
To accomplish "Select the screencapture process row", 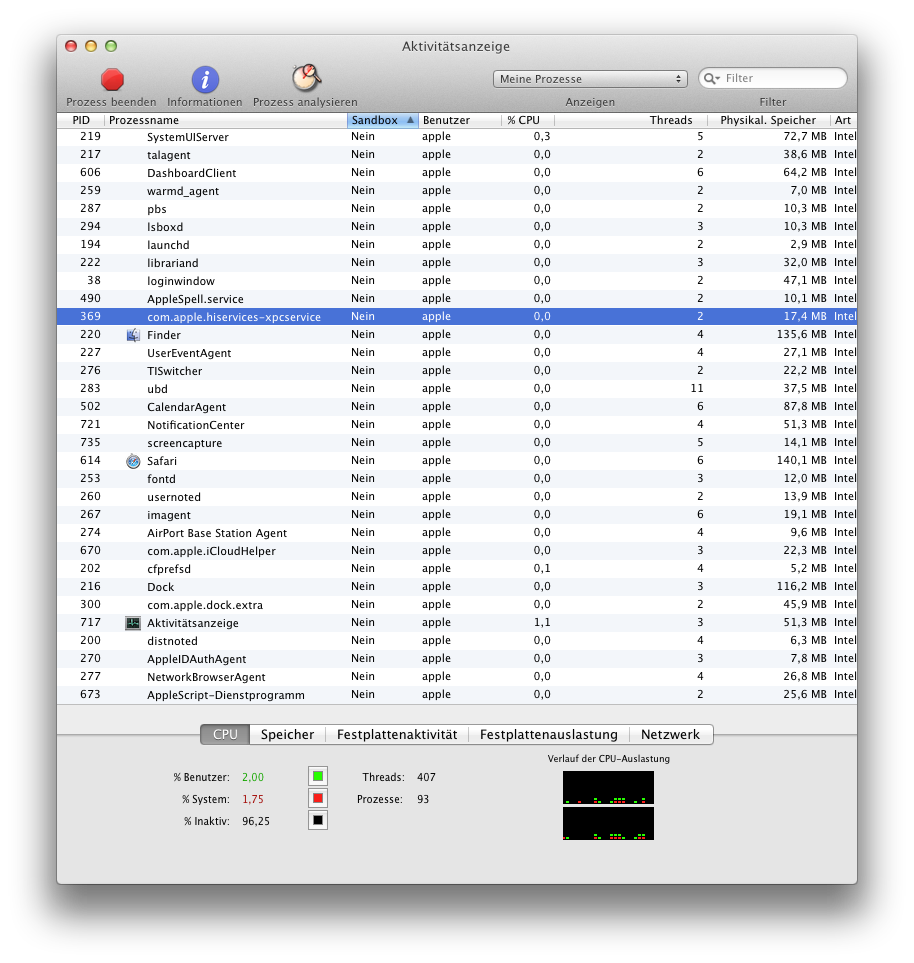I will pos(457,443).
